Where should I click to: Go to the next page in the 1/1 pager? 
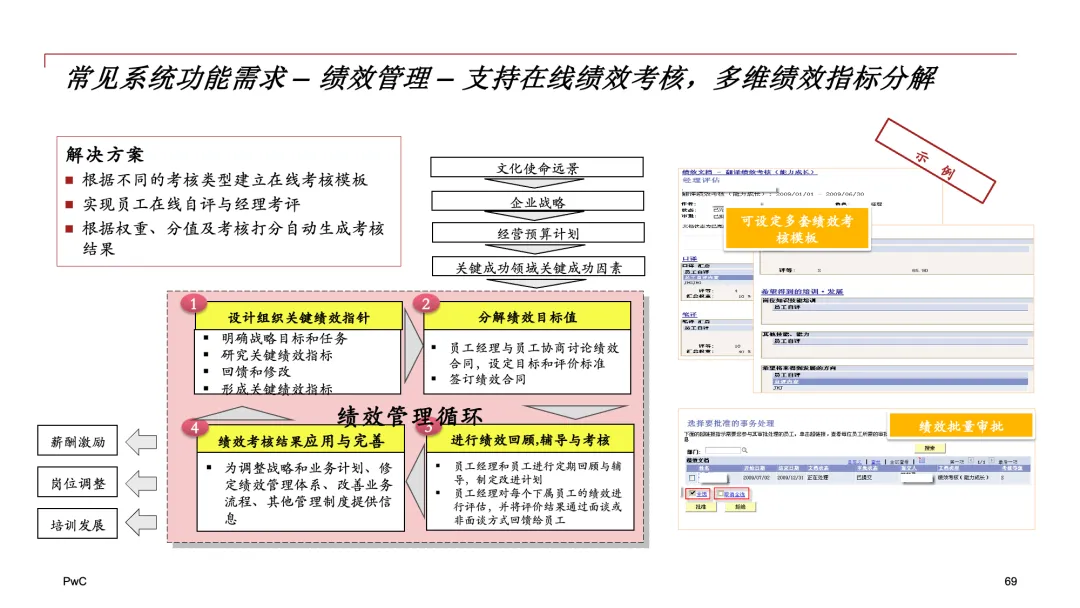pos(993,461)
